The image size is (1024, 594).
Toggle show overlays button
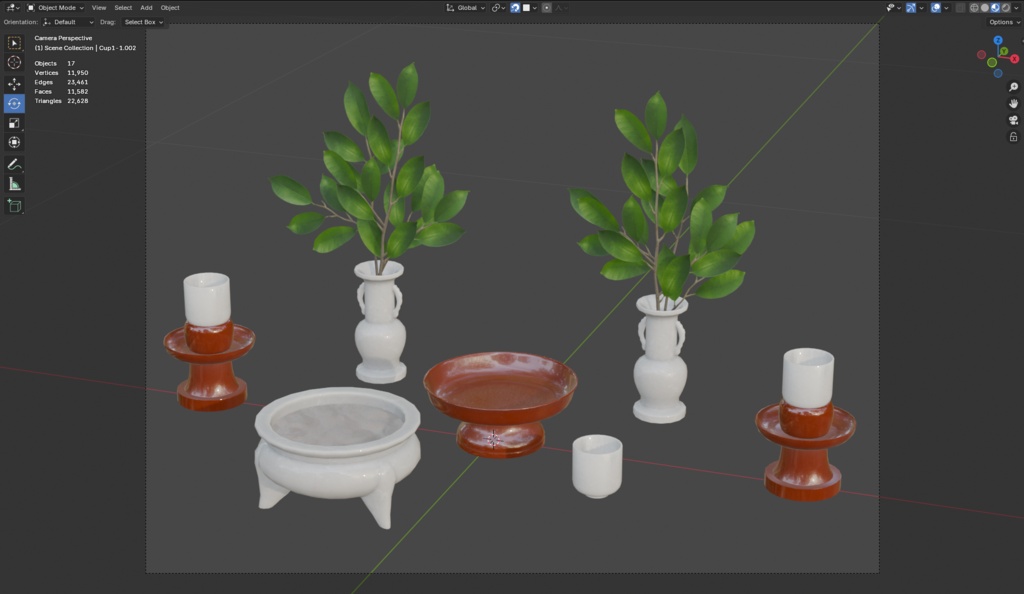936,8
